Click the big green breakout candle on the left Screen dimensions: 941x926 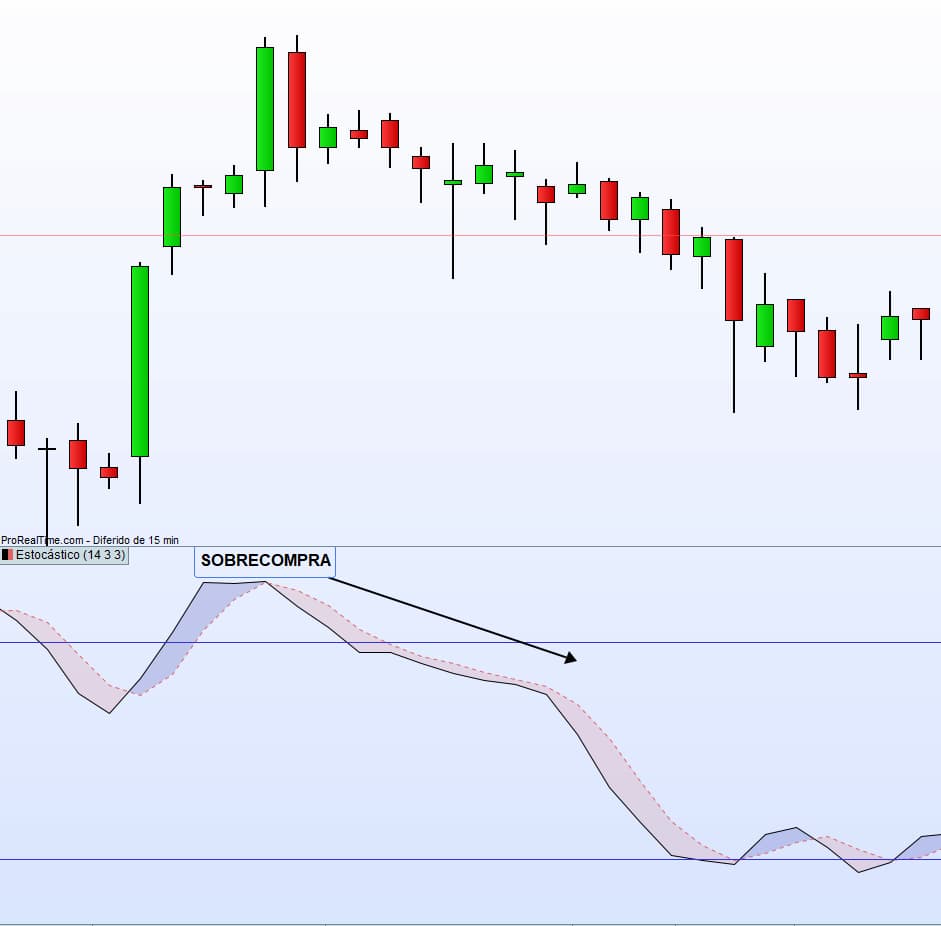coord(140,360)
